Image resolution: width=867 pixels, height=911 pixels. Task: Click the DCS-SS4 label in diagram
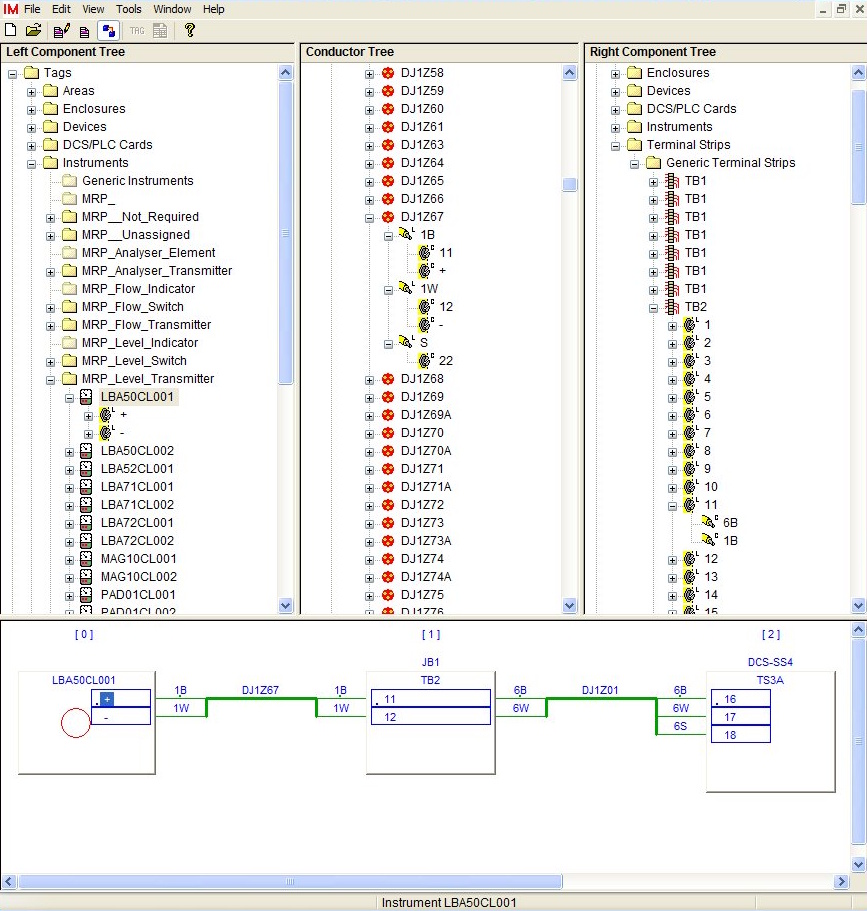coord(770,662)
